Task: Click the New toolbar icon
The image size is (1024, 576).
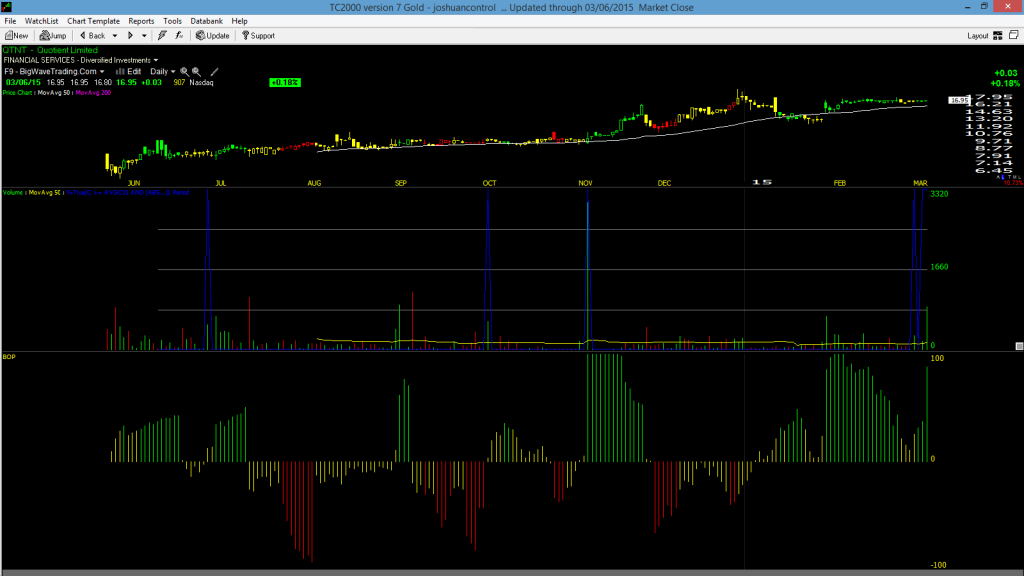Action: tap(16, 36)
